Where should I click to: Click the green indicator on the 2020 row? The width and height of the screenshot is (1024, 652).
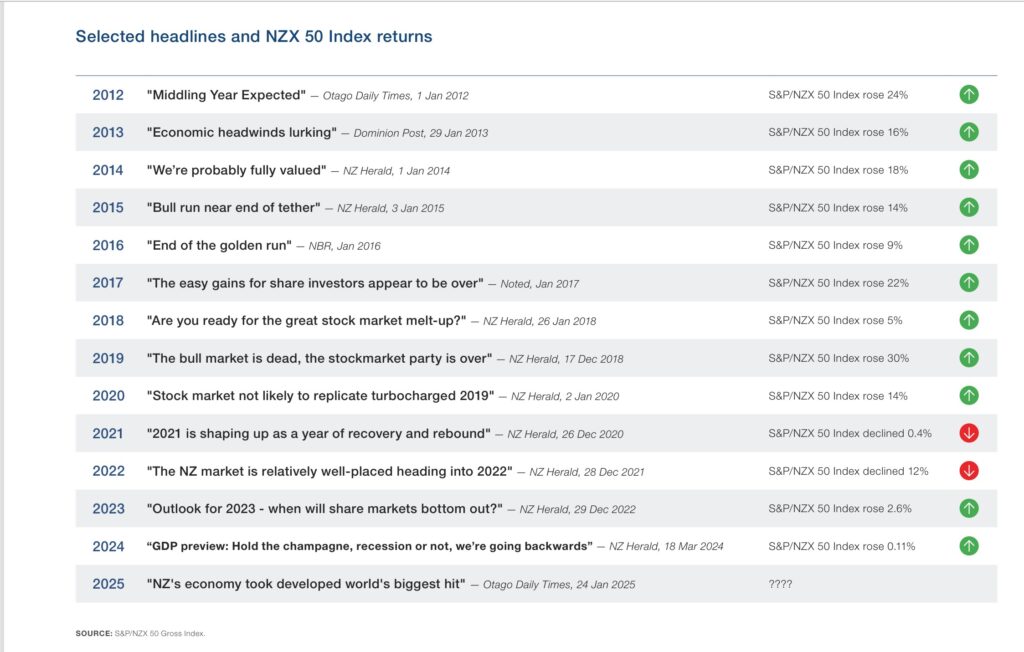tap(968, 395)
